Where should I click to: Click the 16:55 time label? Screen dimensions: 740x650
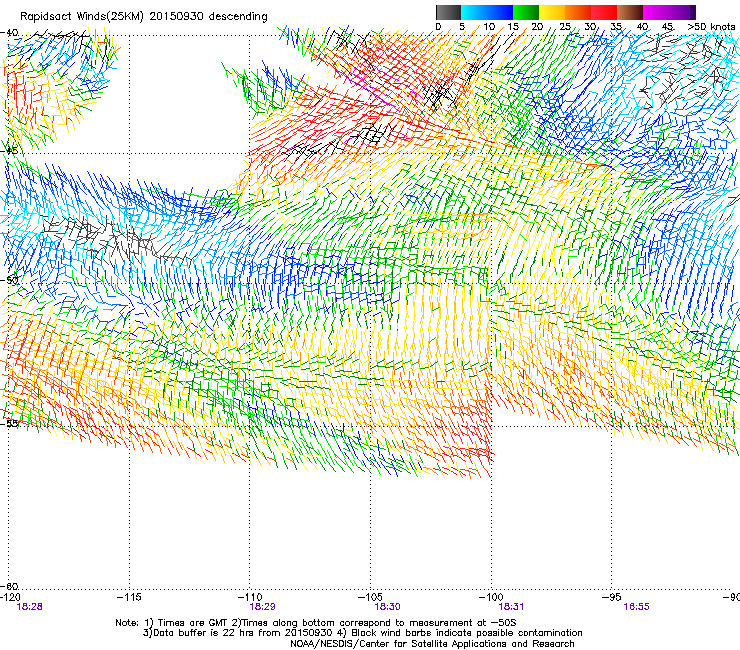[x=636, y=607]
